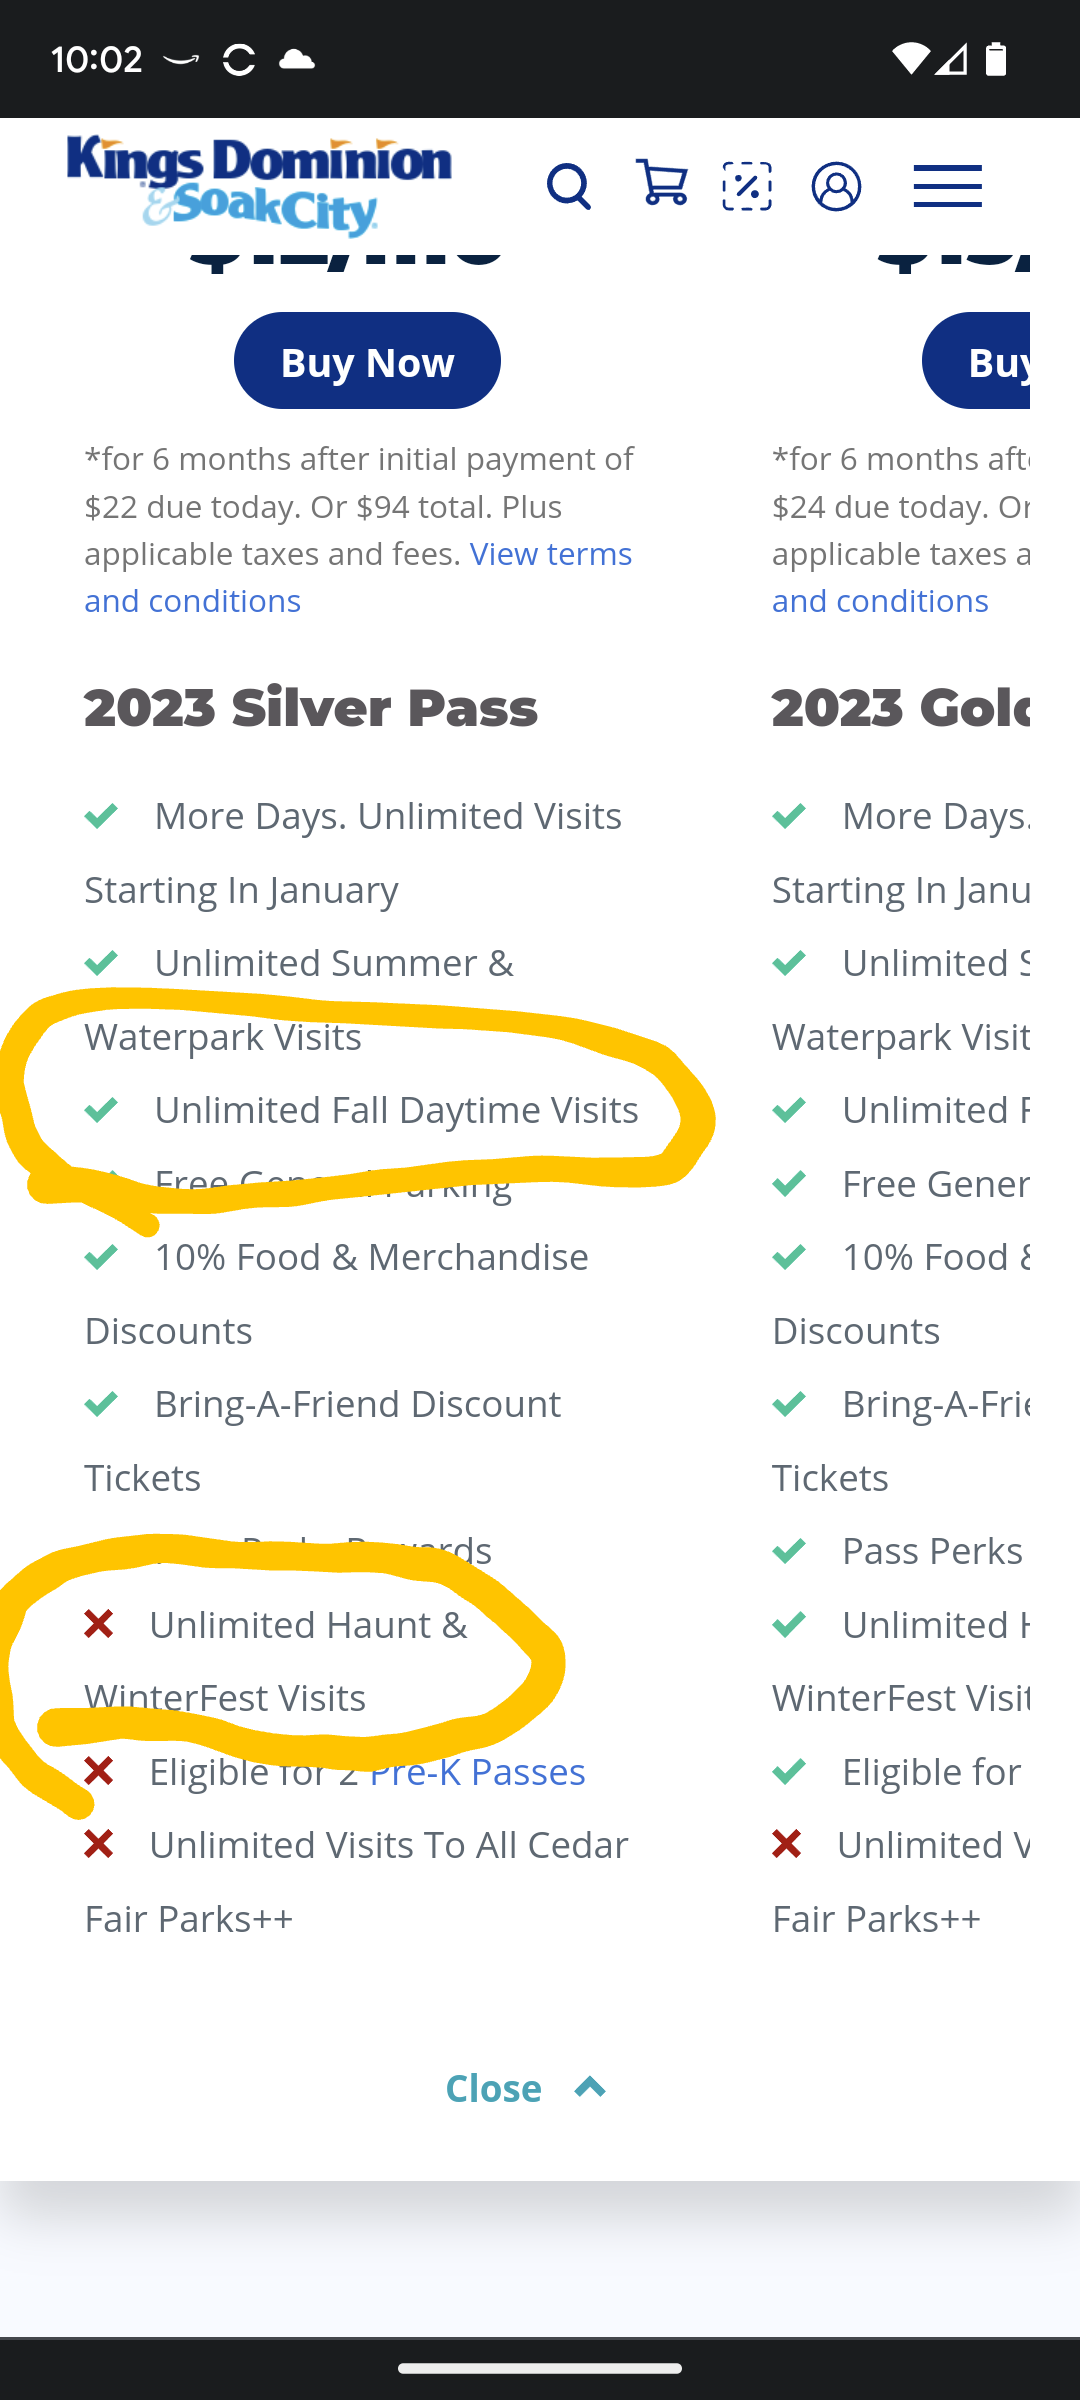Tap the Kings Dominion Soak City logo

pos(259,186)
